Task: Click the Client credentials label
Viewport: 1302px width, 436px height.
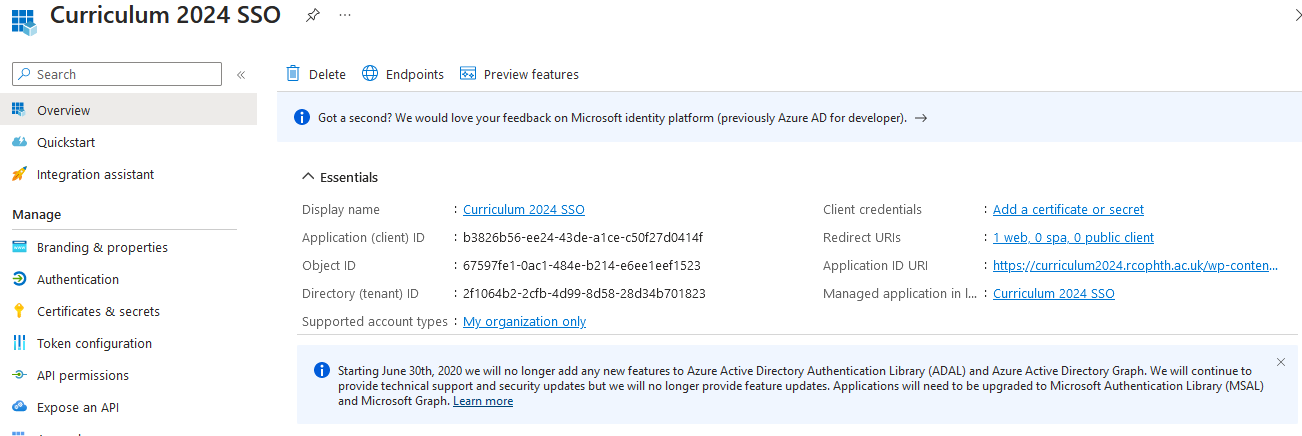Action: pos(872,209)
